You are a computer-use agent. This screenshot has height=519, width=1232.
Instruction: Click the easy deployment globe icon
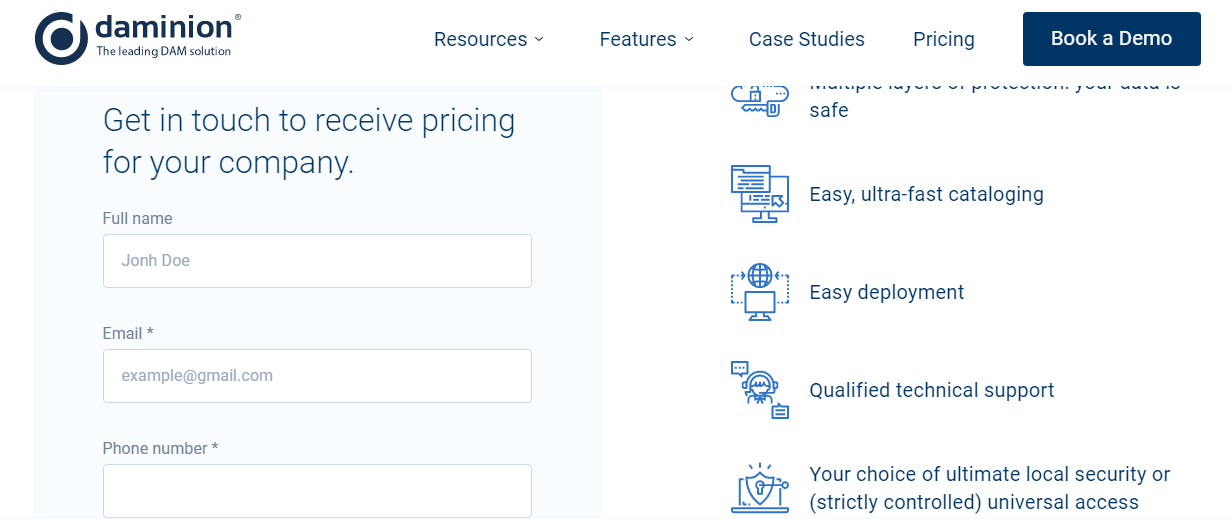tap(759, 292)
